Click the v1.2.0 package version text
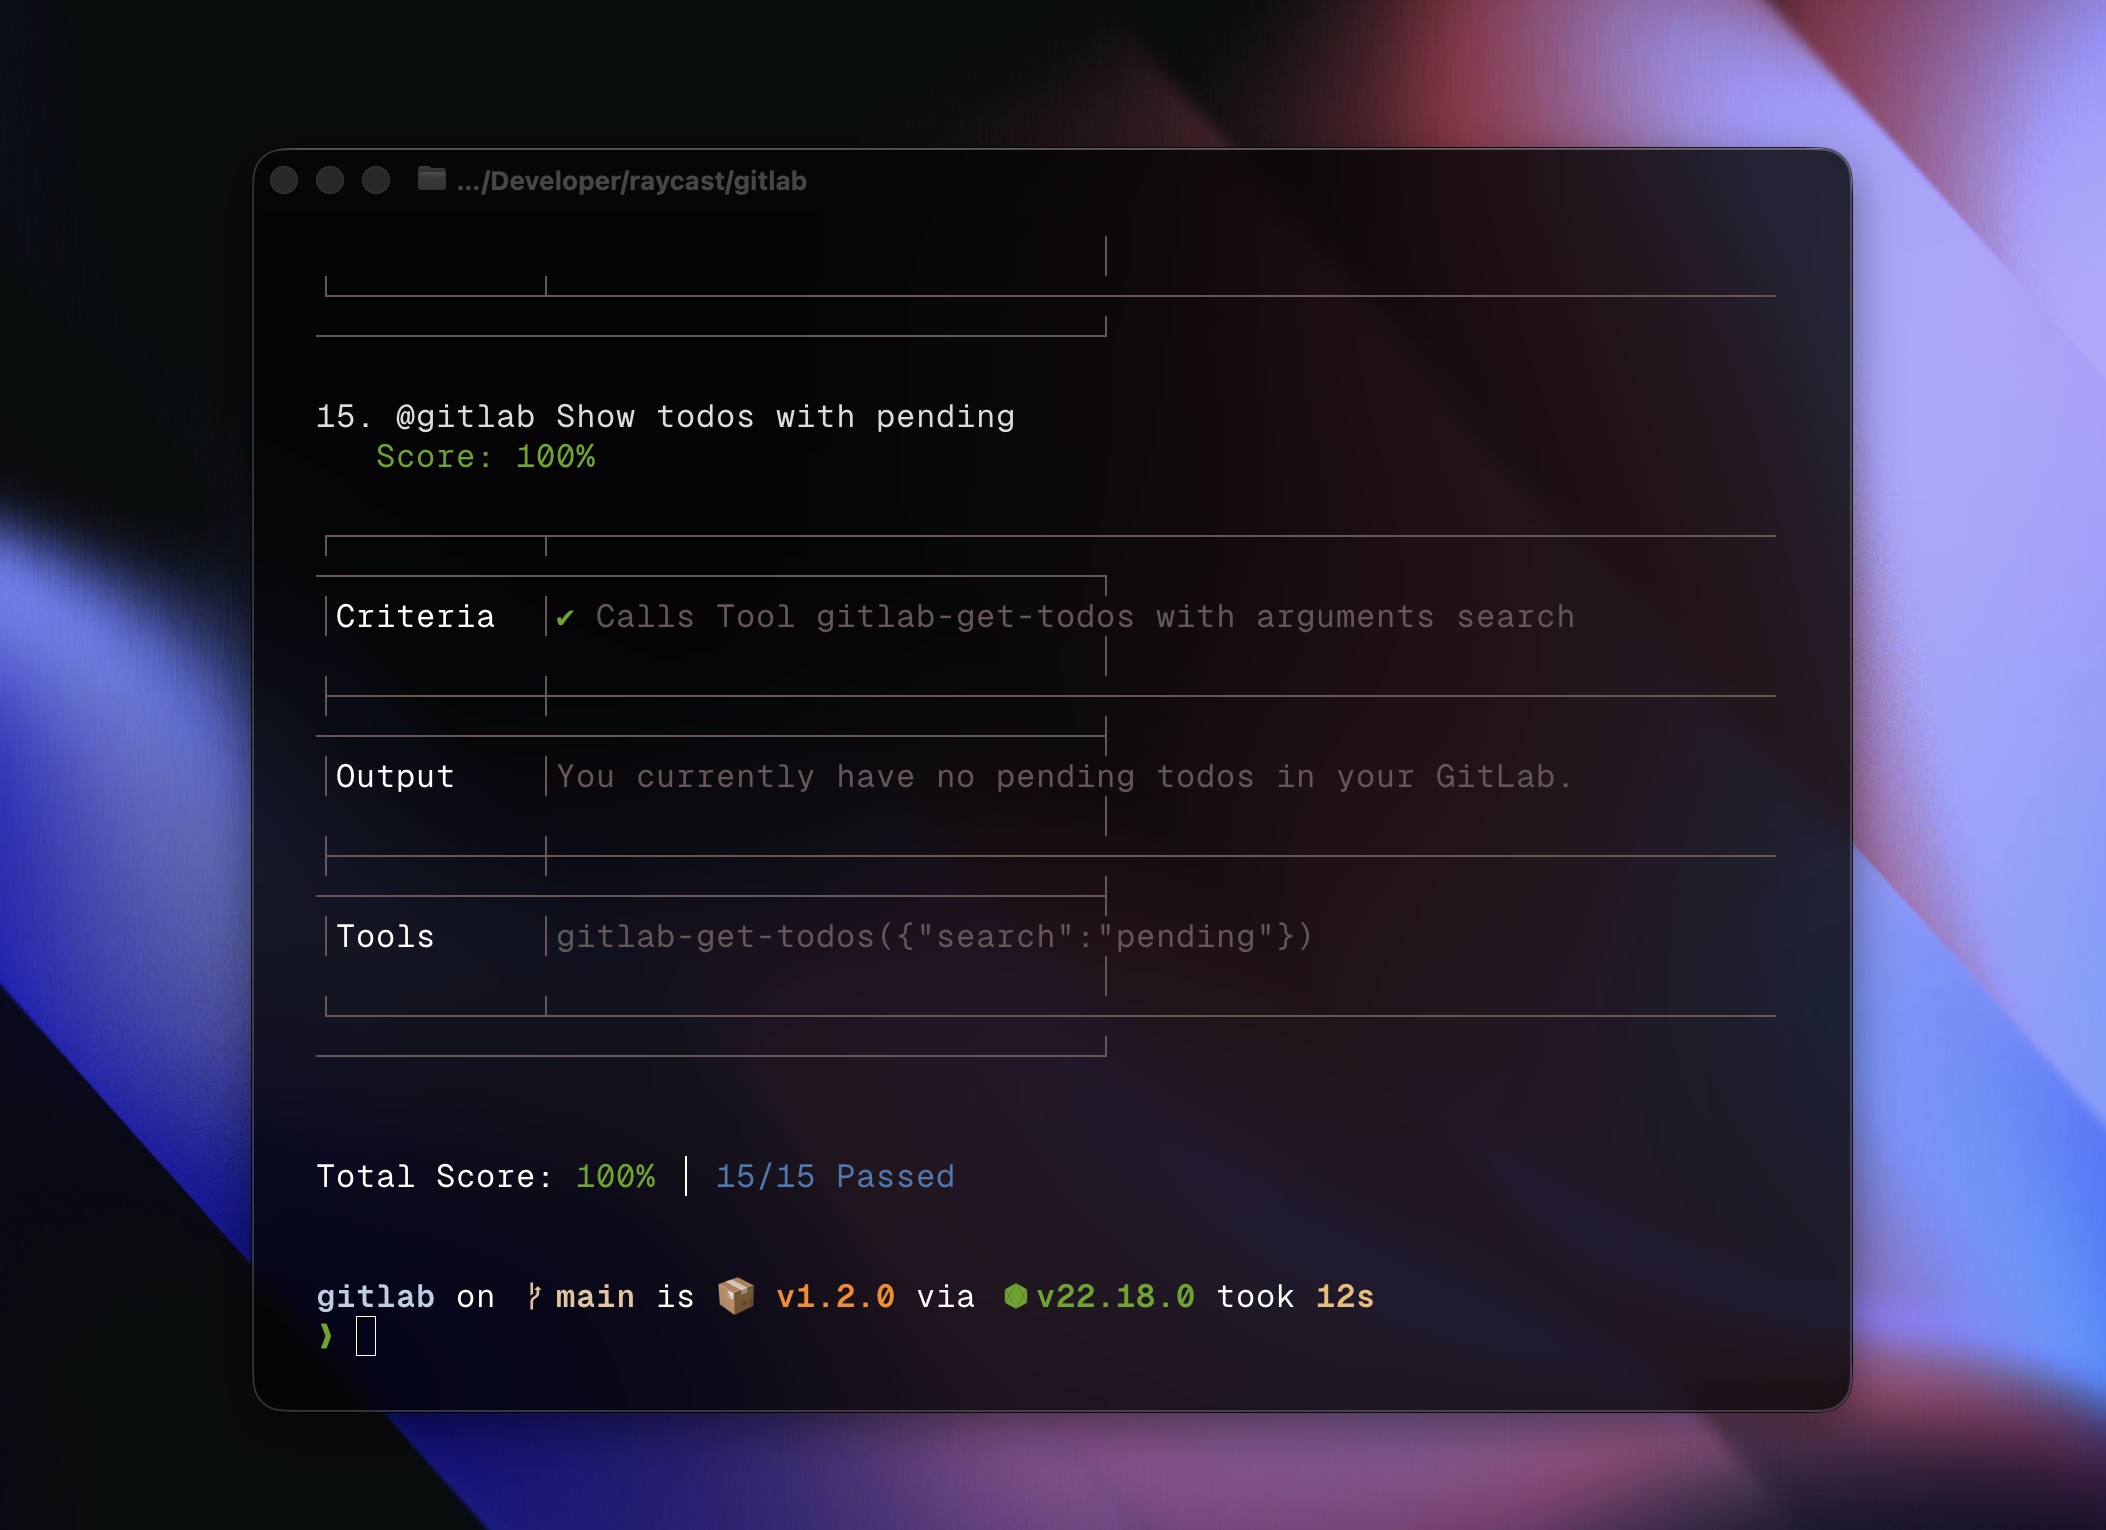 pyautogui.click(x=835, y=1296)
